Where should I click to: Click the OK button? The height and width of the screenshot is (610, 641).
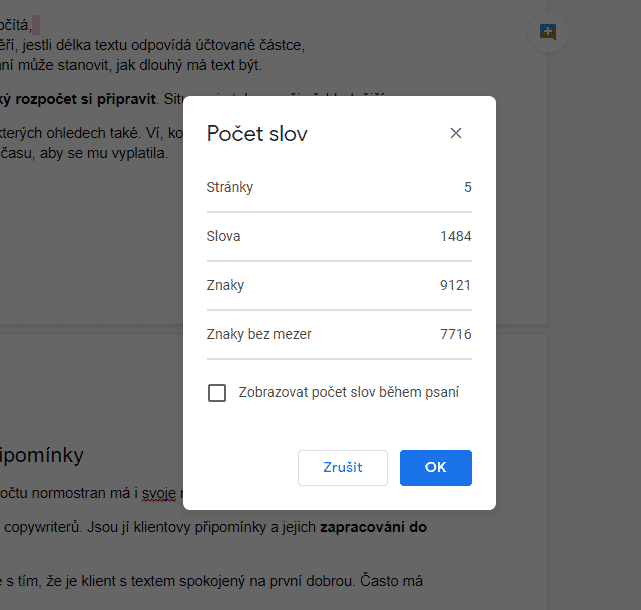tap(436, 468)
